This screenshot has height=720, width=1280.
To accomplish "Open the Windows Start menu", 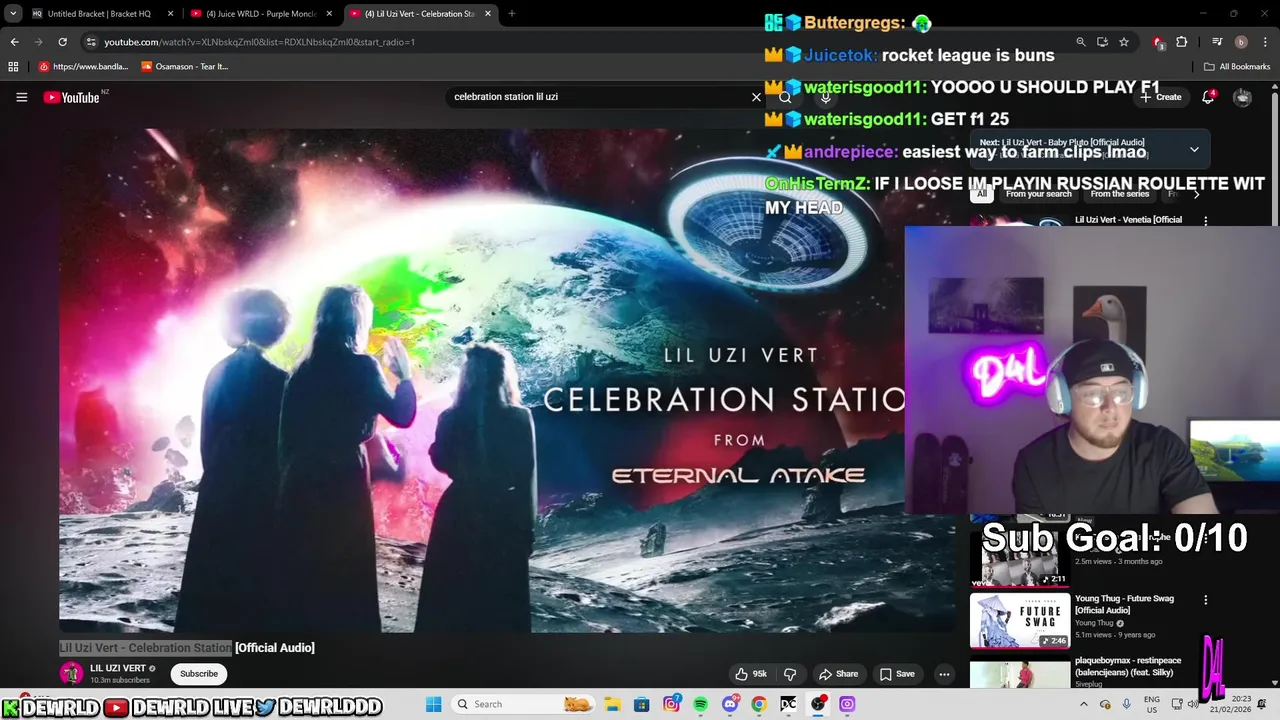I will click(x=434, y=704).
